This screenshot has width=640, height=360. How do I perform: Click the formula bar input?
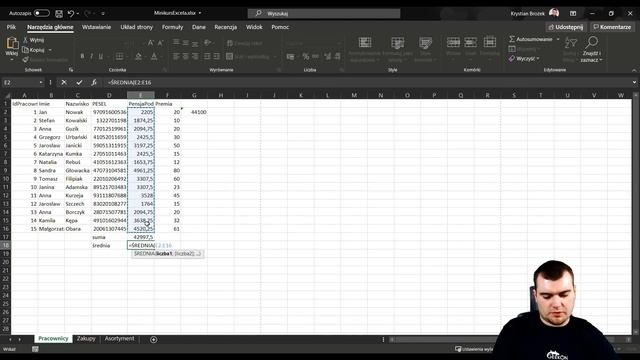click(367, 82)
